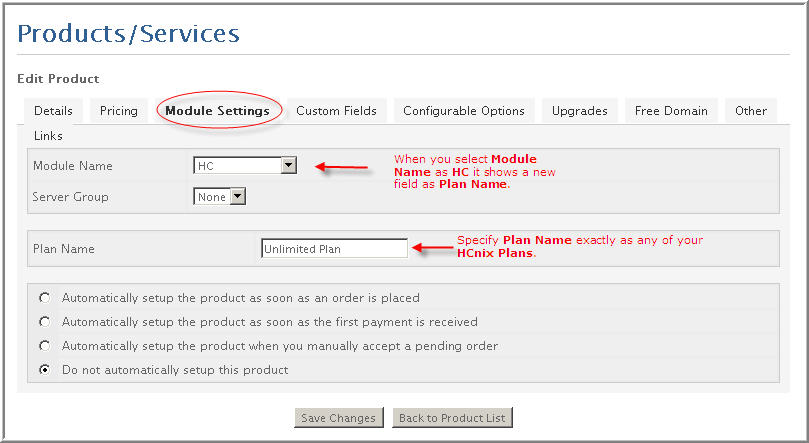
Task: Select the Module Settings tab
Action: (x=217, y=111)
